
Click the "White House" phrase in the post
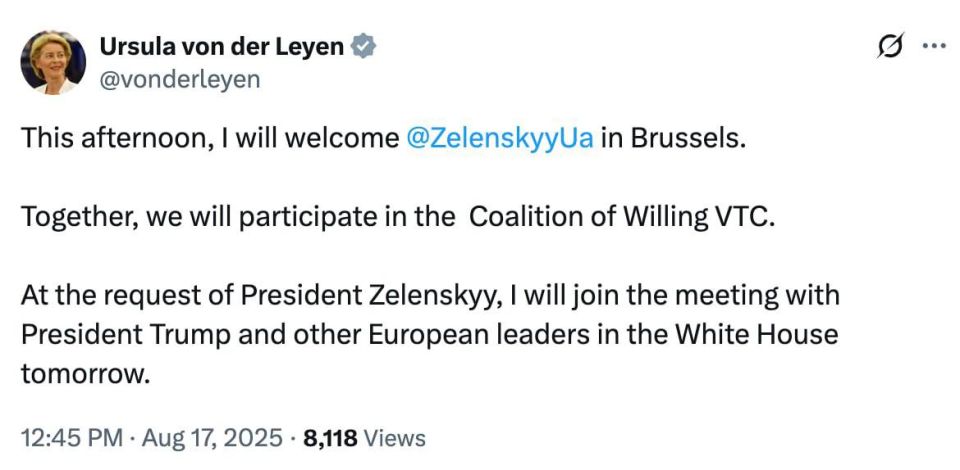point(767,334)
